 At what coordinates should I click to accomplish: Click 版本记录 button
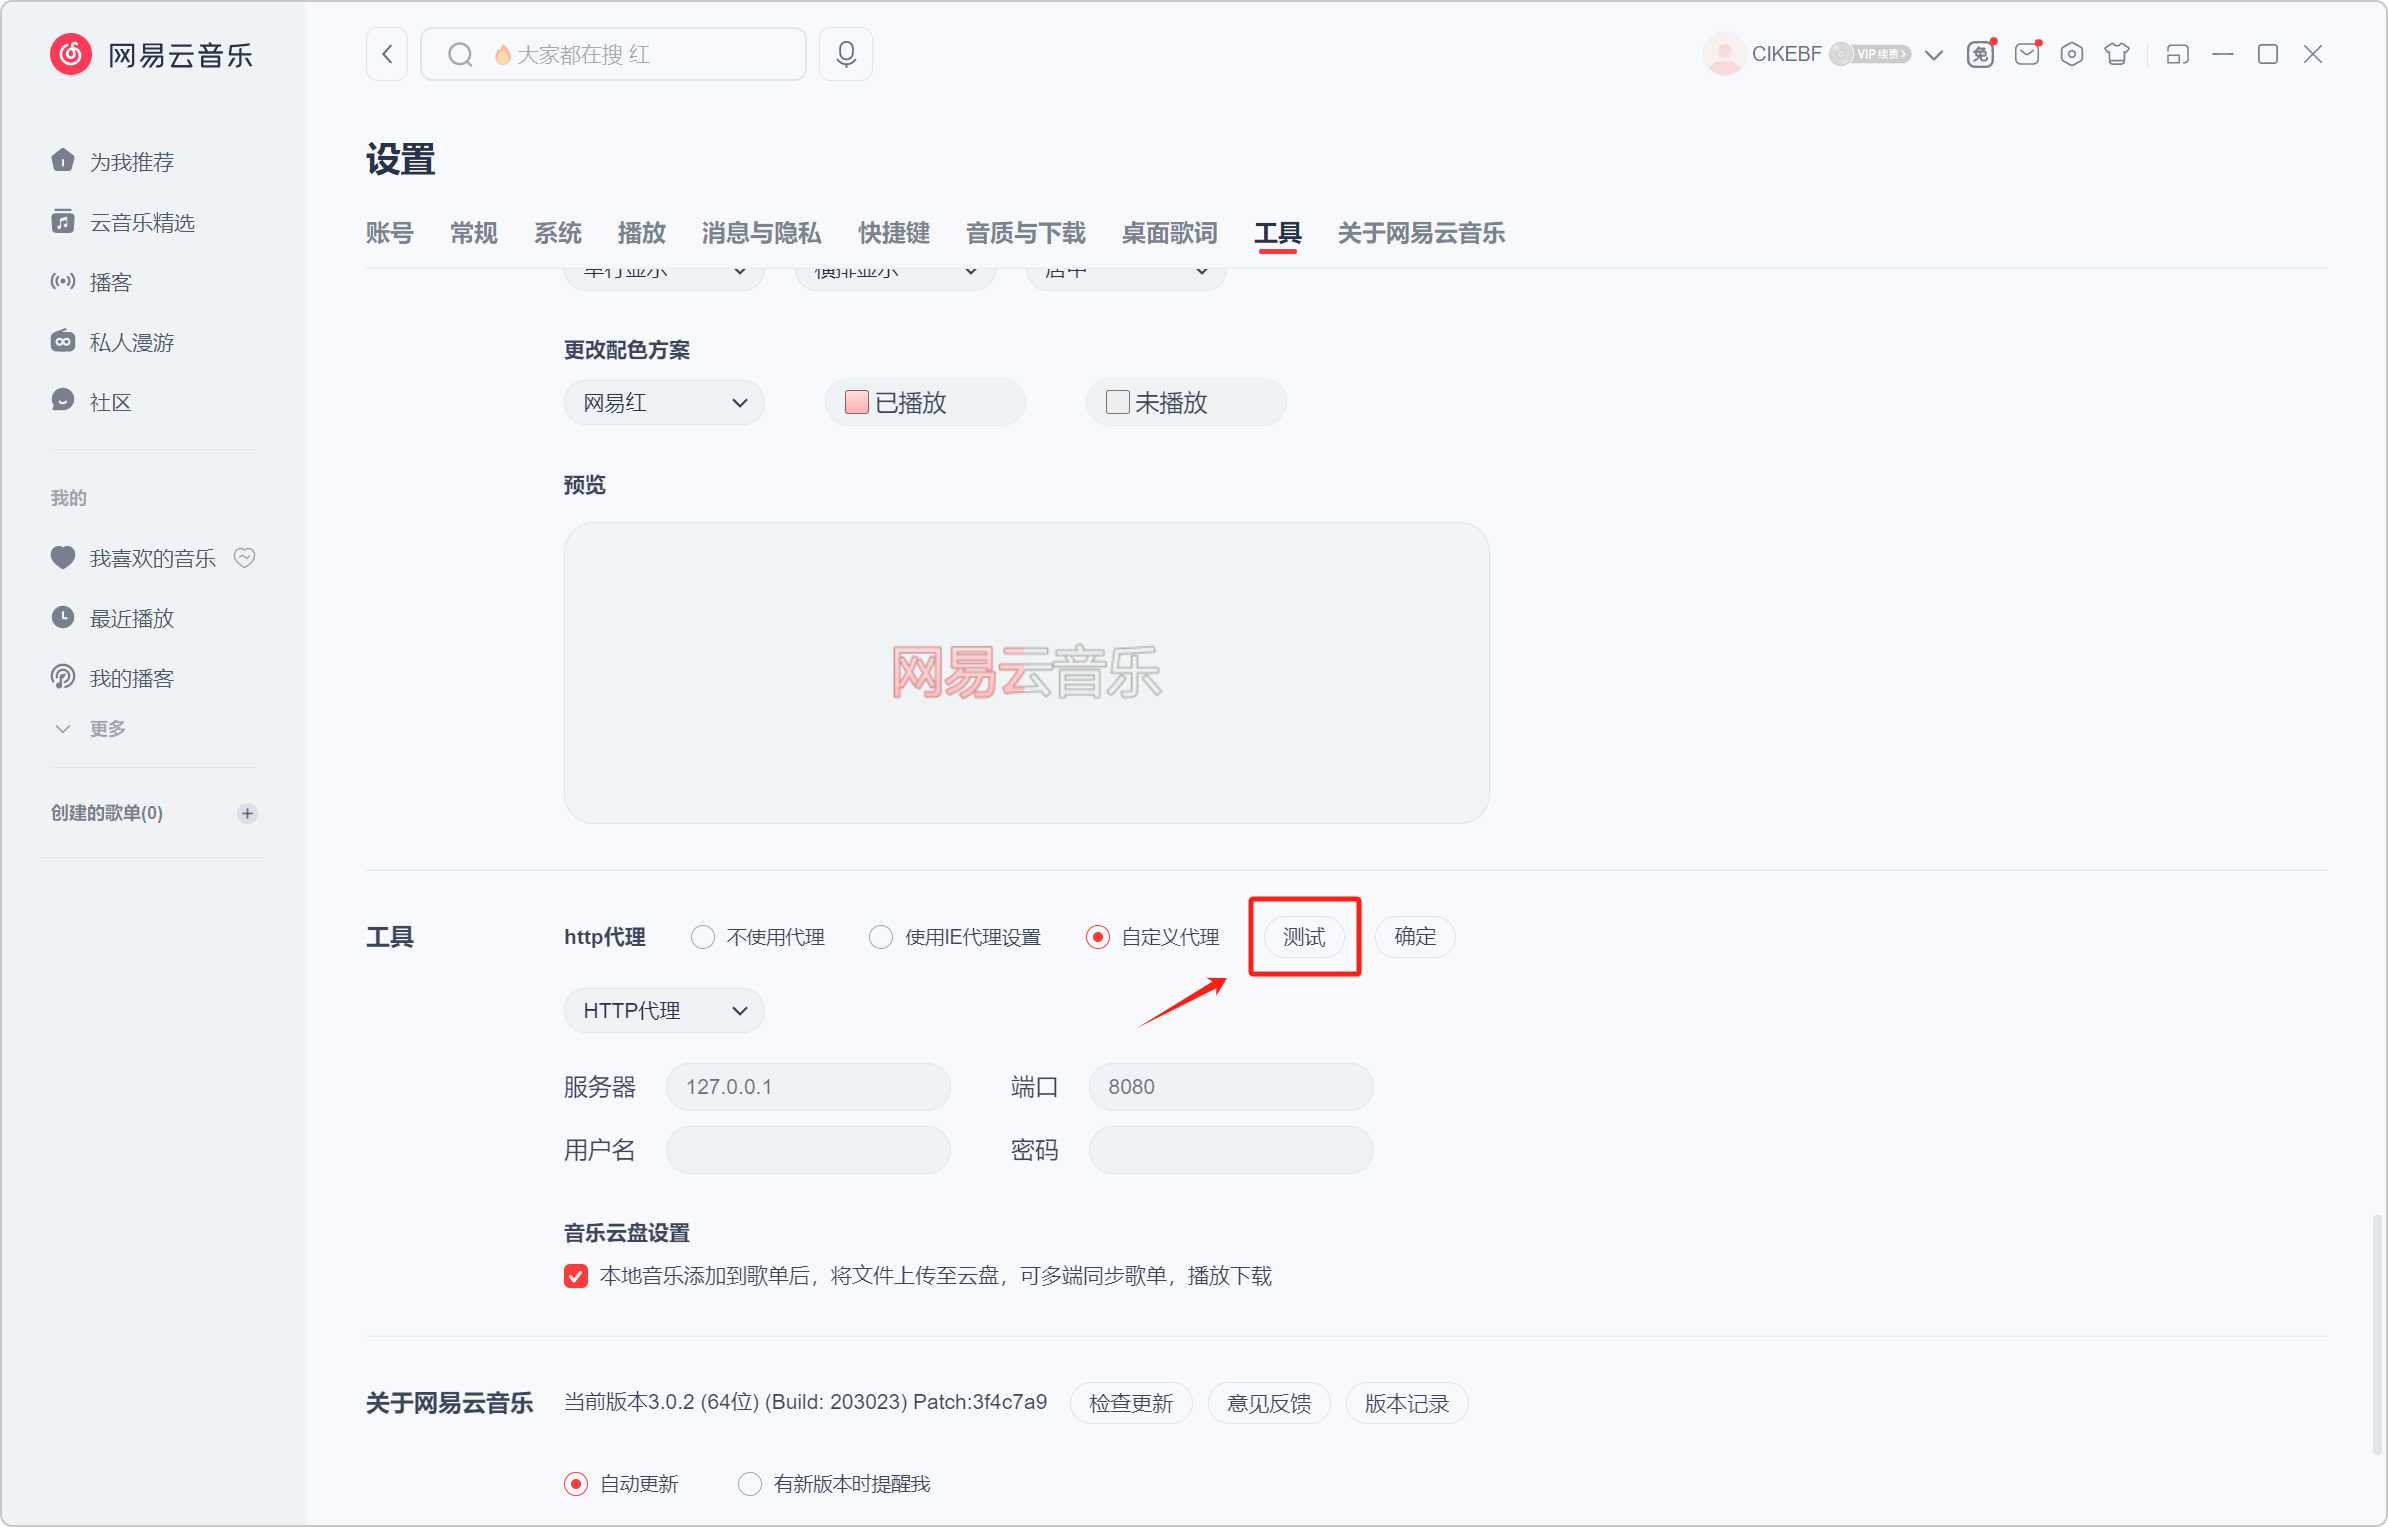tap(1407, 1403)
